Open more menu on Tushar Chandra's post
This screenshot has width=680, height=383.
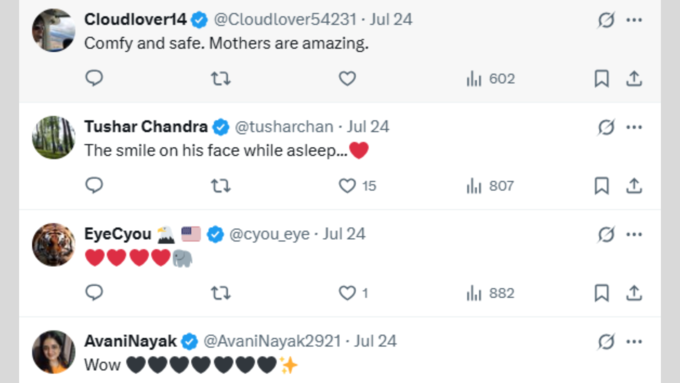point(634,127)
